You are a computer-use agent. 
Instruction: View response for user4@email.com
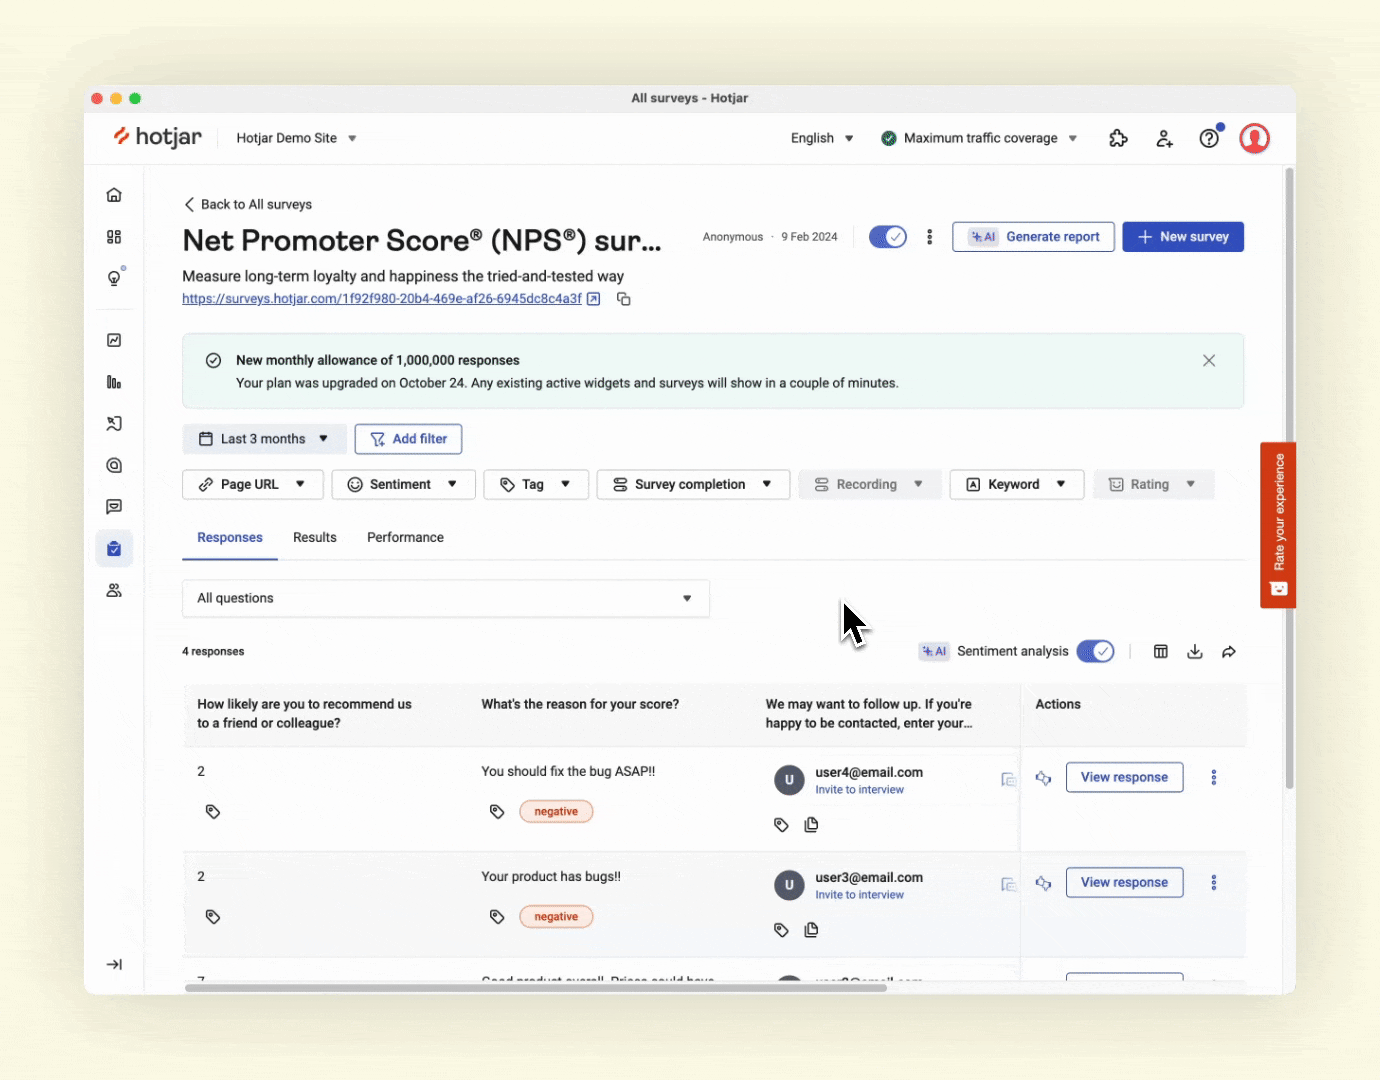(1124, 777)
